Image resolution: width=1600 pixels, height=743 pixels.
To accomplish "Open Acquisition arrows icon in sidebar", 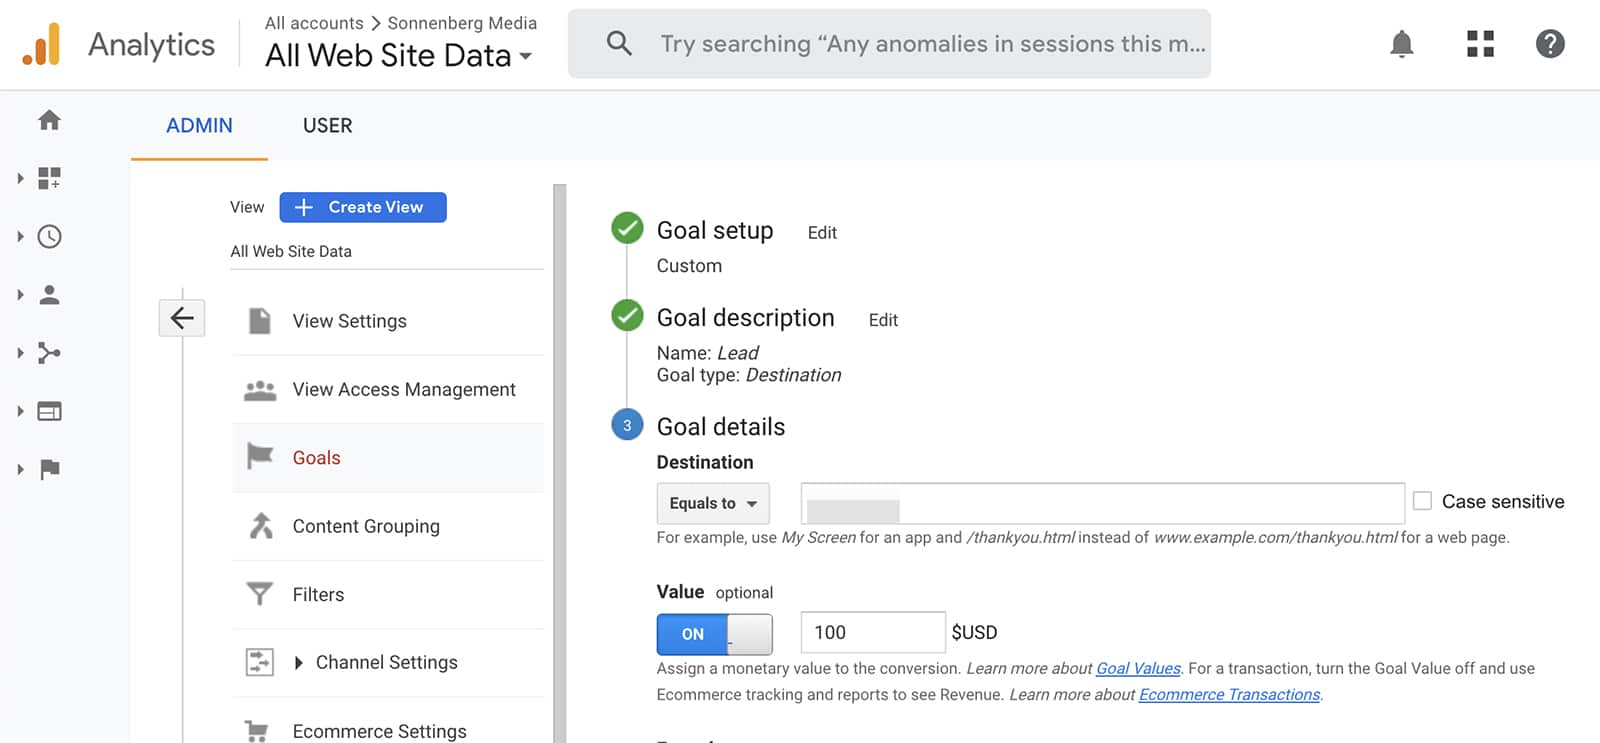I will pos(49,353).
